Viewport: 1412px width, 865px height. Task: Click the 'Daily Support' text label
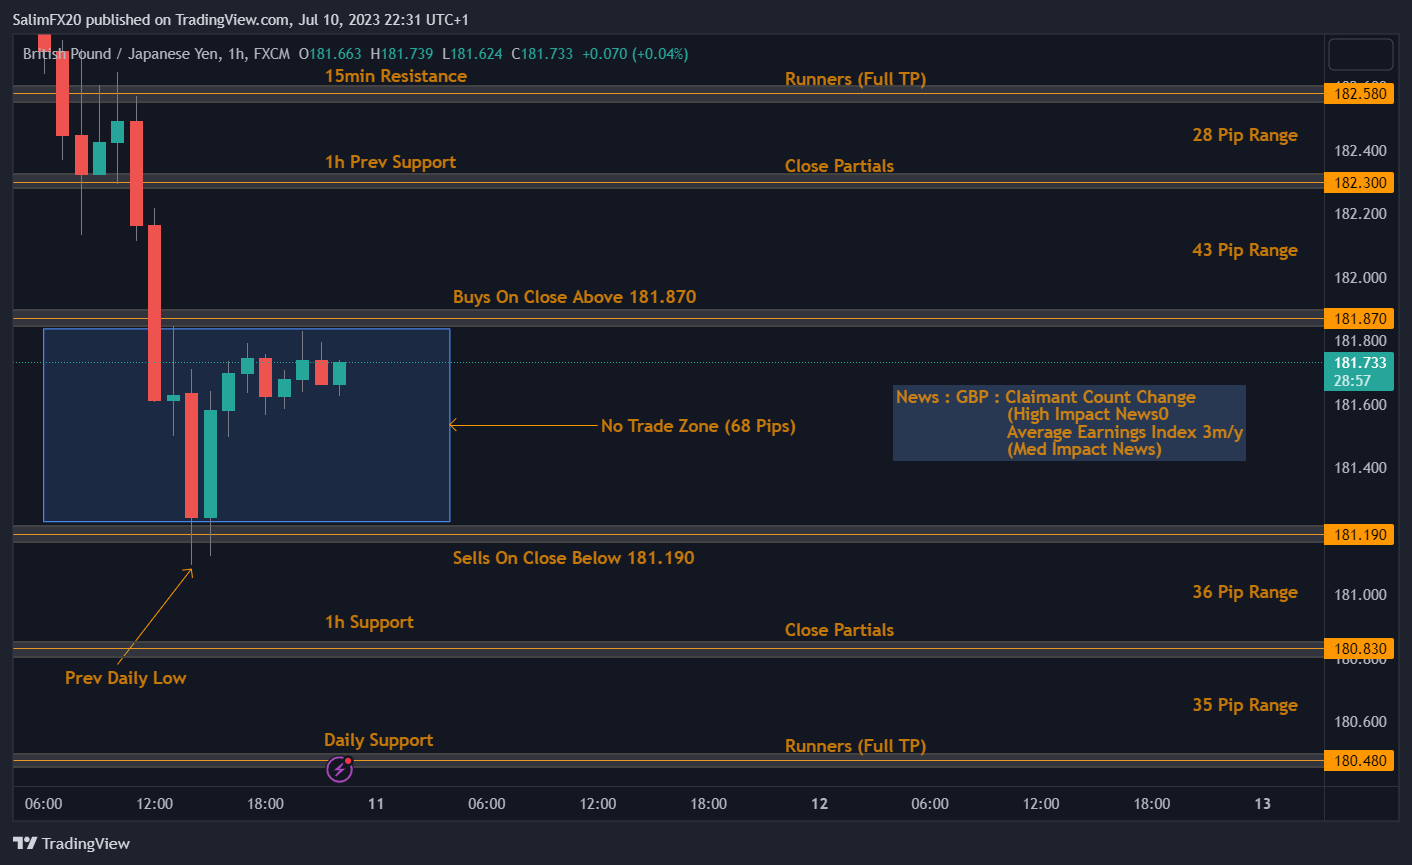(378, 740)
